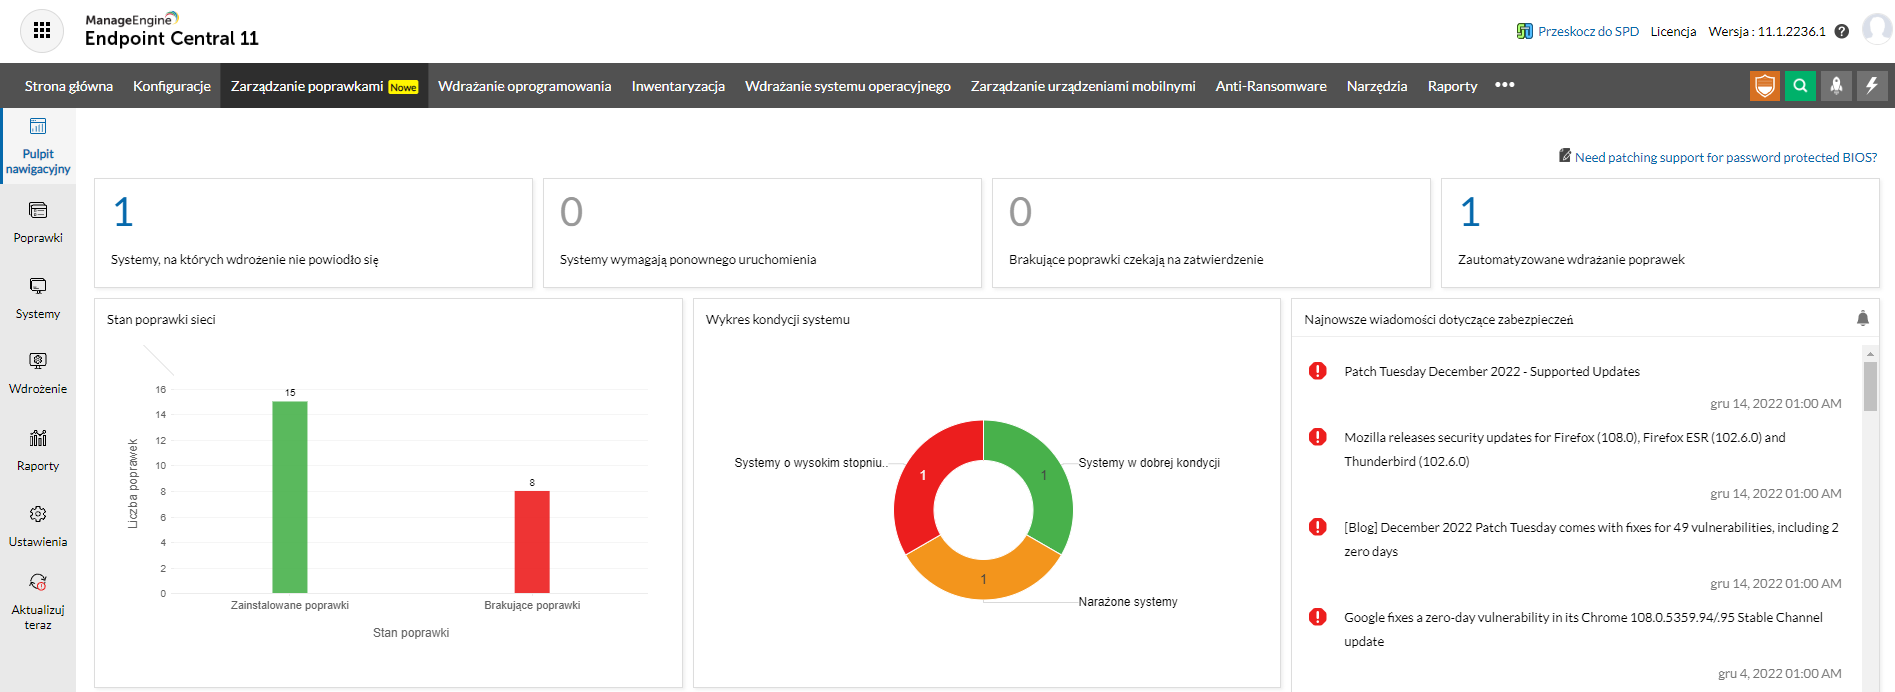Image resolution: width=1895 pixels, height=692 pixels.
Task: Click Systemy wymagają ponownego uruchomienia card label
Action: [688, 259]
